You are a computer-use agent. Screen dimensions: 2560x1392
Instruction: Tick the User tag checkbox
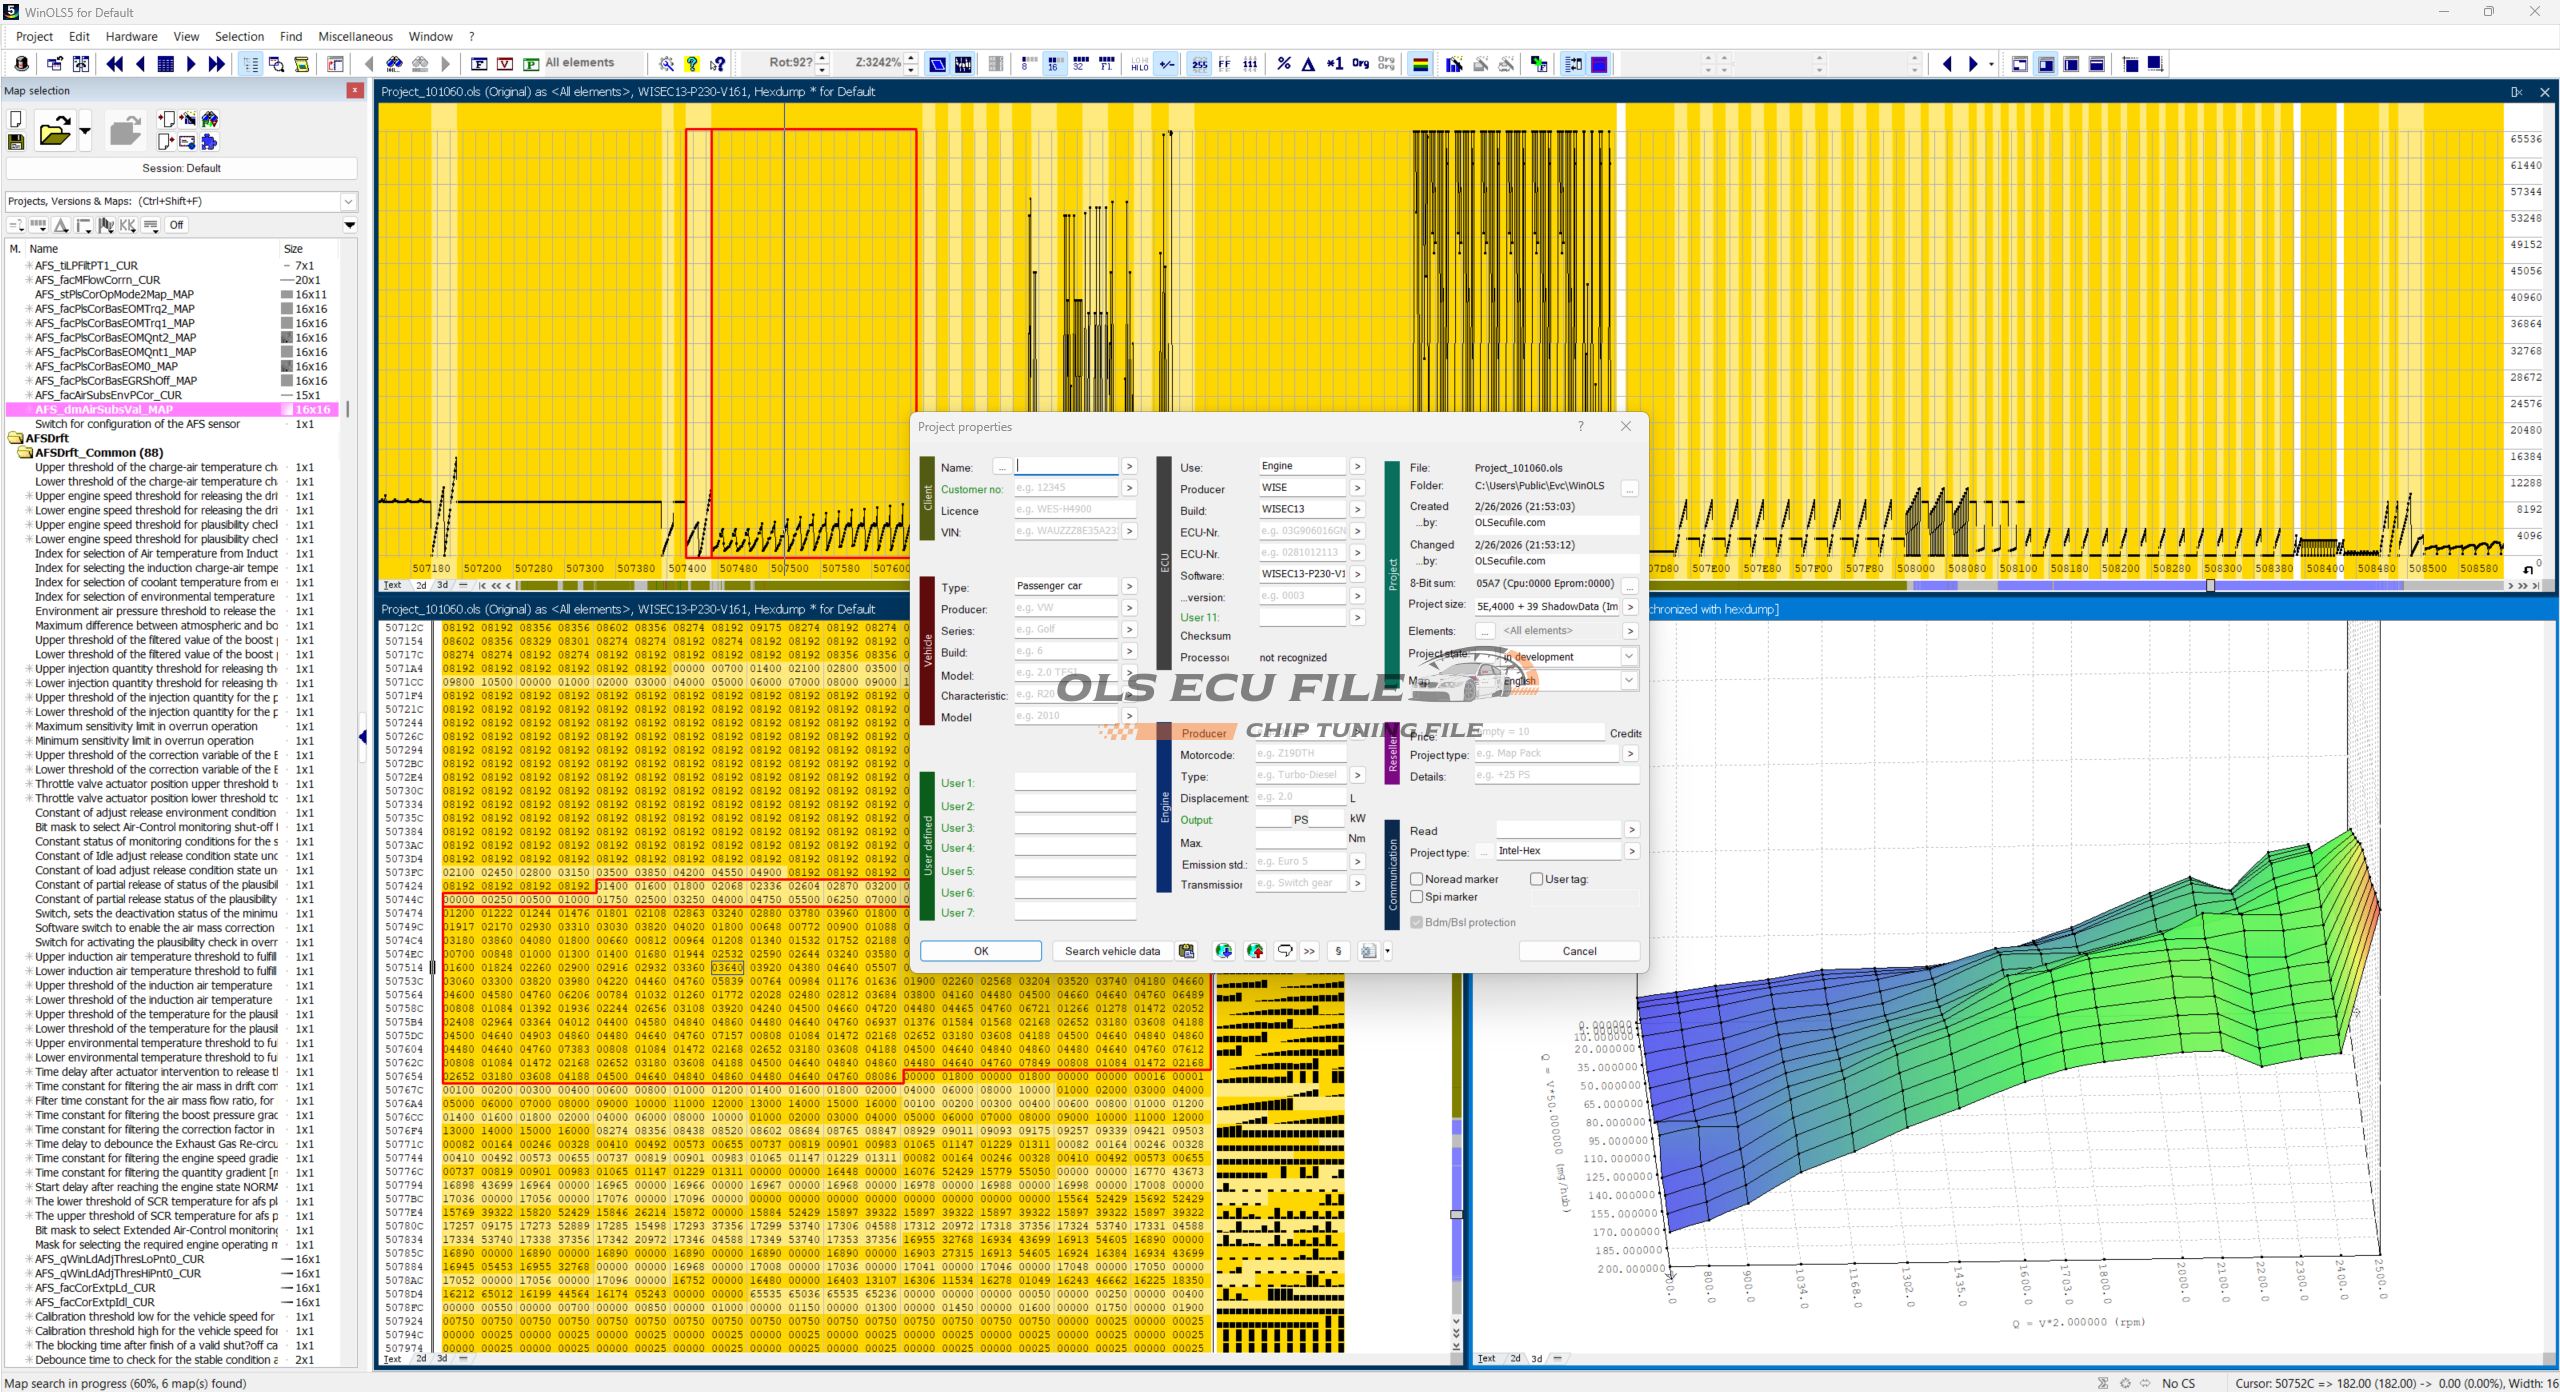[x=1537, y=879]
